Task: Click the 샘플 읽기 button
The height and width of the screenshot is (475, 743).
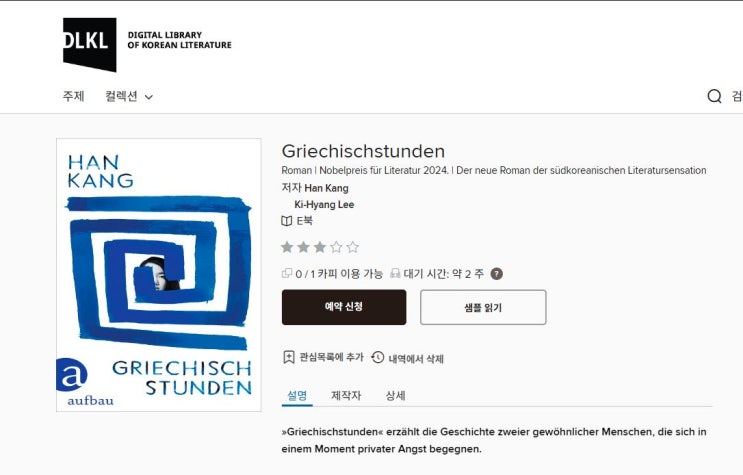Action: [483, 307]
